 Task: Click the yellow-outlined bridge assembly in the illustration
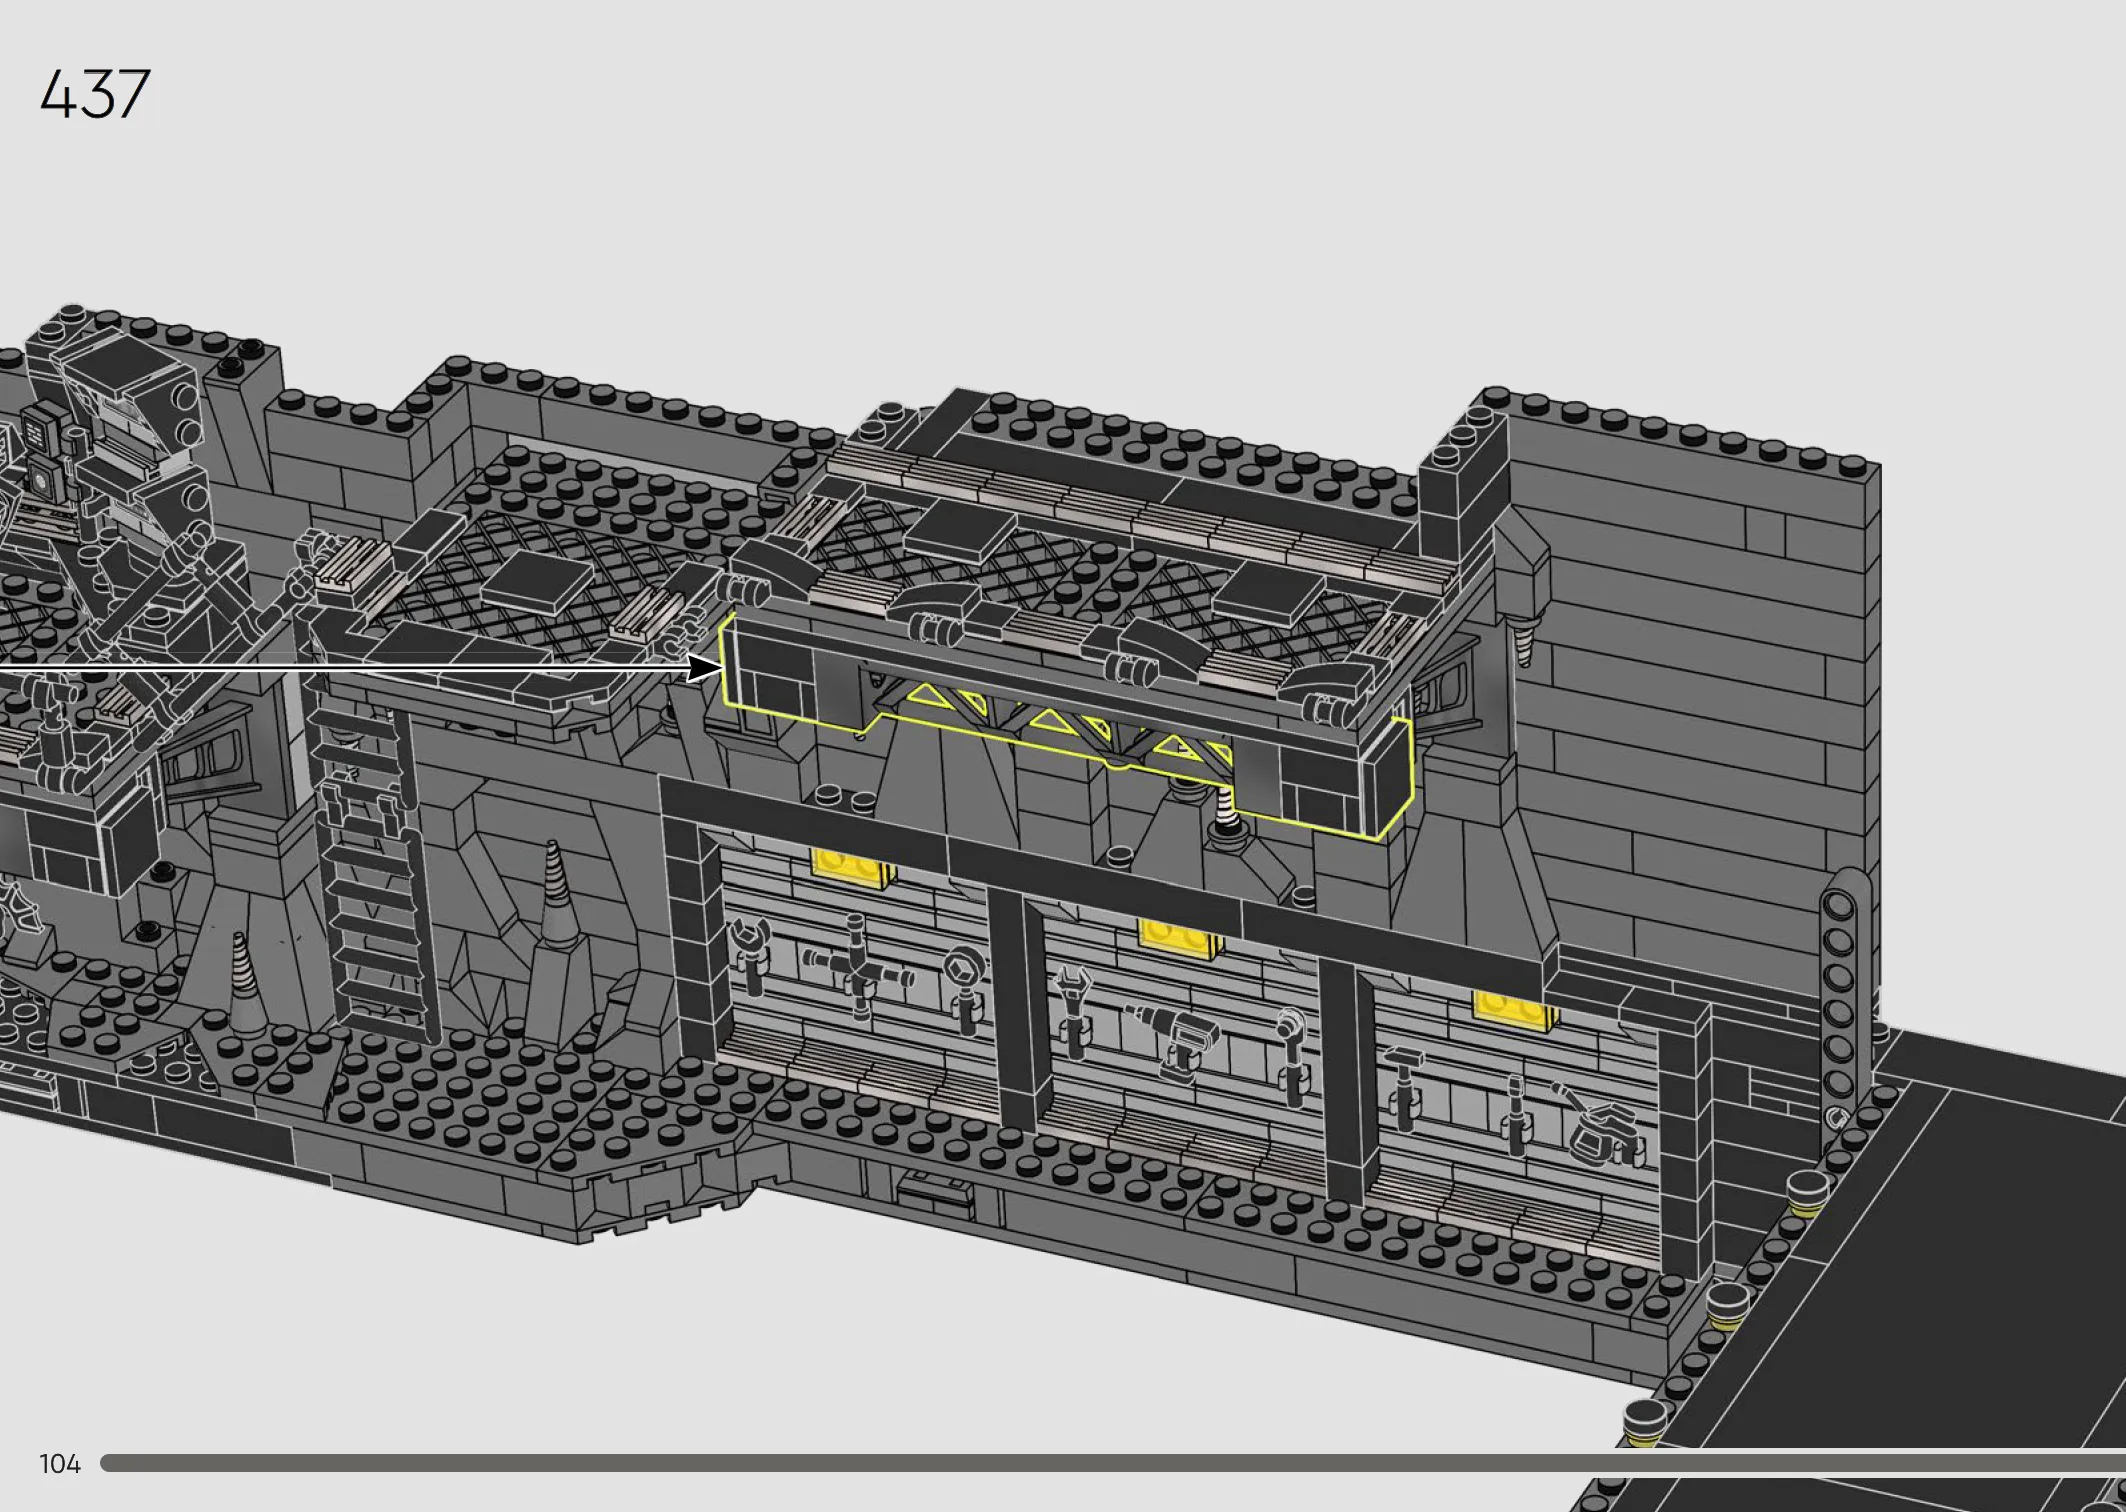(1067, 726)
